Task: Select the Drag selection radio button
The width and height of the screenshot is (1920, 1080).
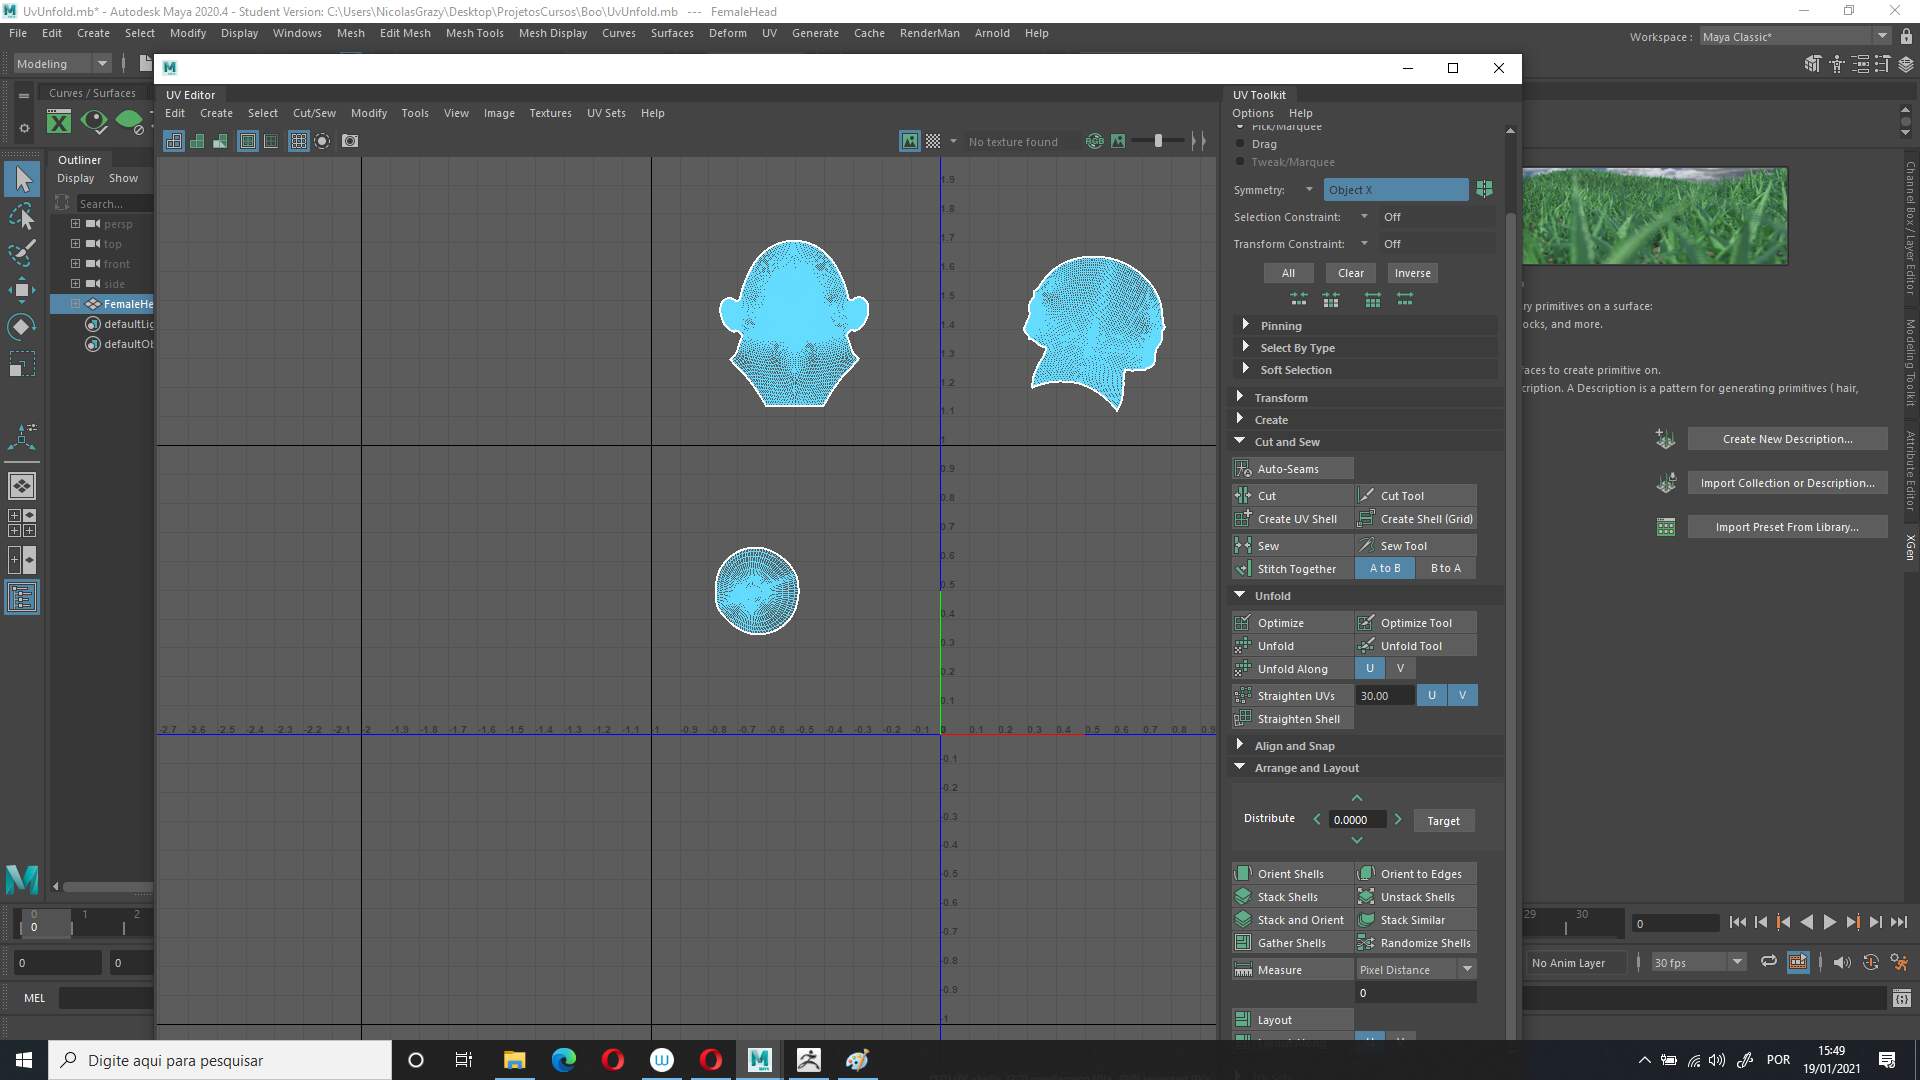Action: 1240,143
